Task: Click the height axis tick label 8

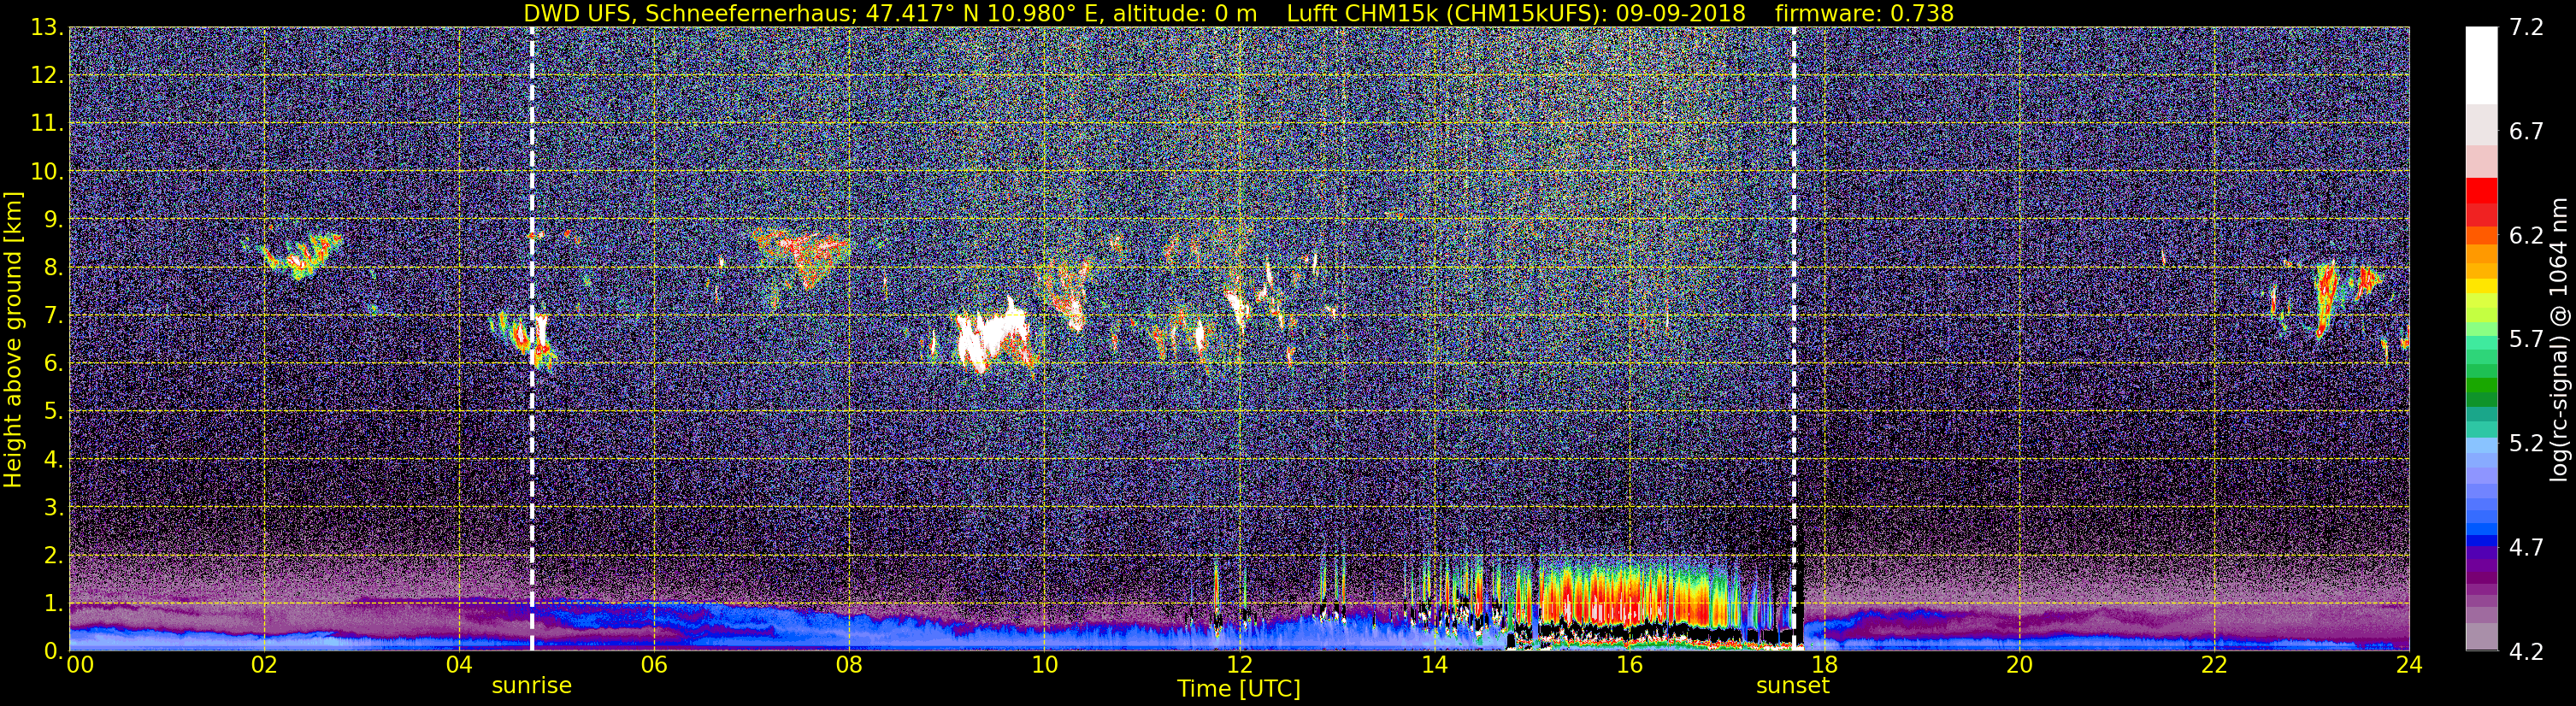Action: [52, 268]
